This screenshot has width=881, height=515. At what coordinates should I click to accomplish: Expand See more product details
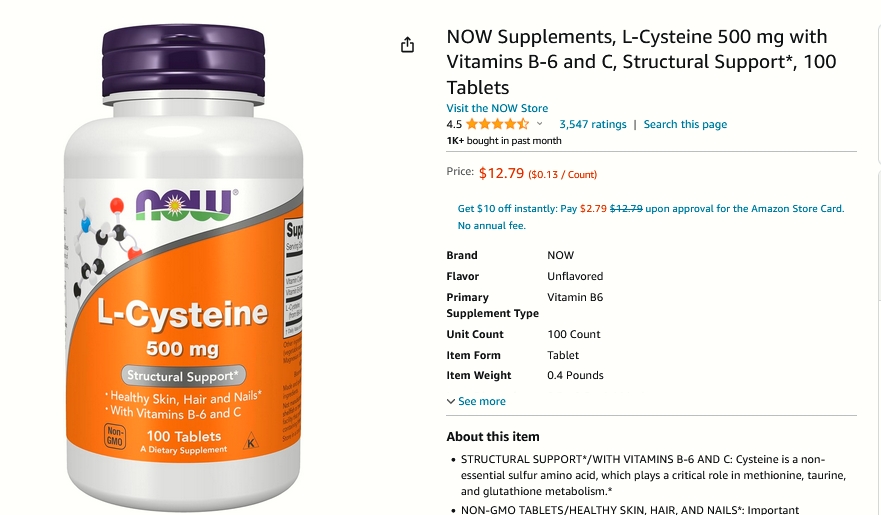[482, 401]
